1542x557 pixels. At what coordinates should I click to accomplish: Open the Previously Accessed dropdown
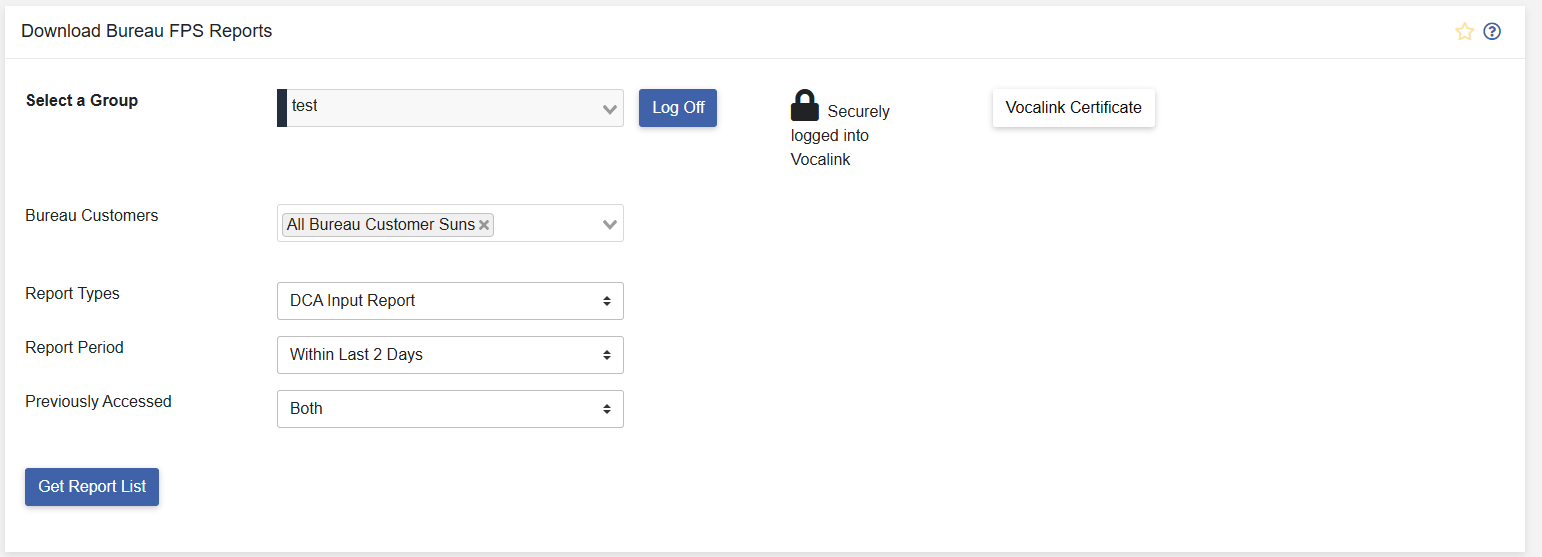pos(450,409)
